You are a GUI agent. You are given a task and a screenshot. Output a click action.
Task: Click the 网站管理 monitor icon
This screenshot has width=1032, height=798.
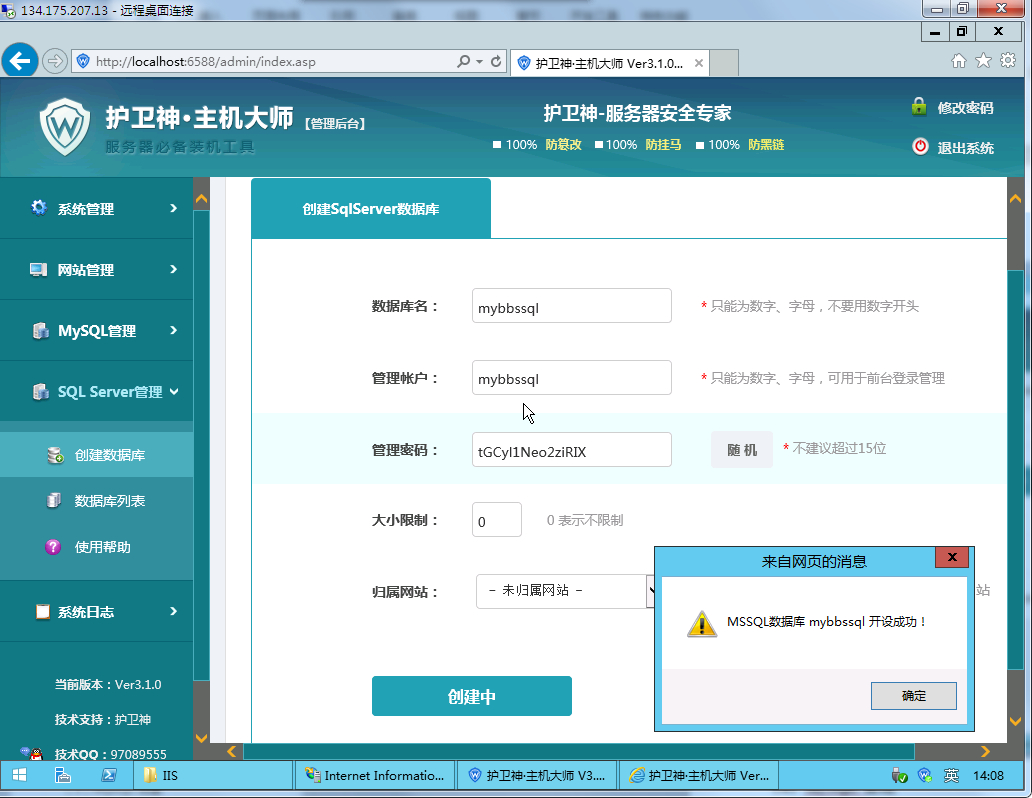tap(38, 270)
